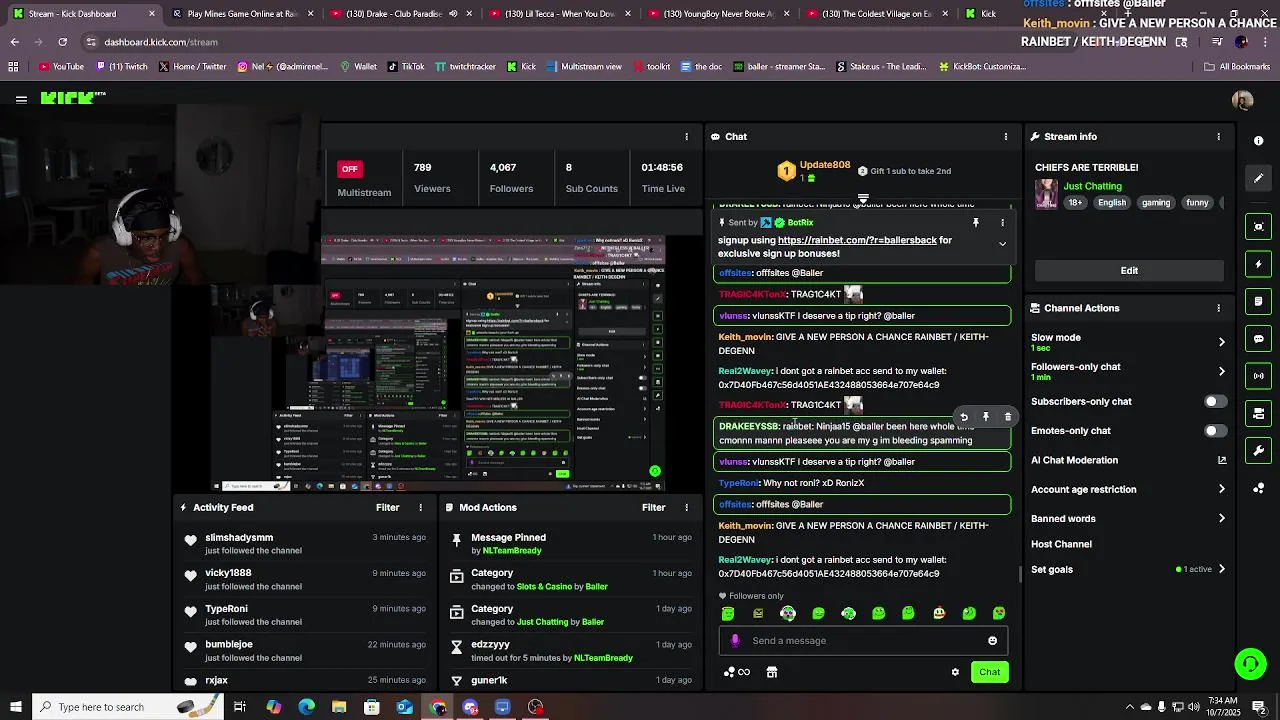
Task: Unpin the BotRix pinned message
Action: pyautogui.click(x=976, y=222)
